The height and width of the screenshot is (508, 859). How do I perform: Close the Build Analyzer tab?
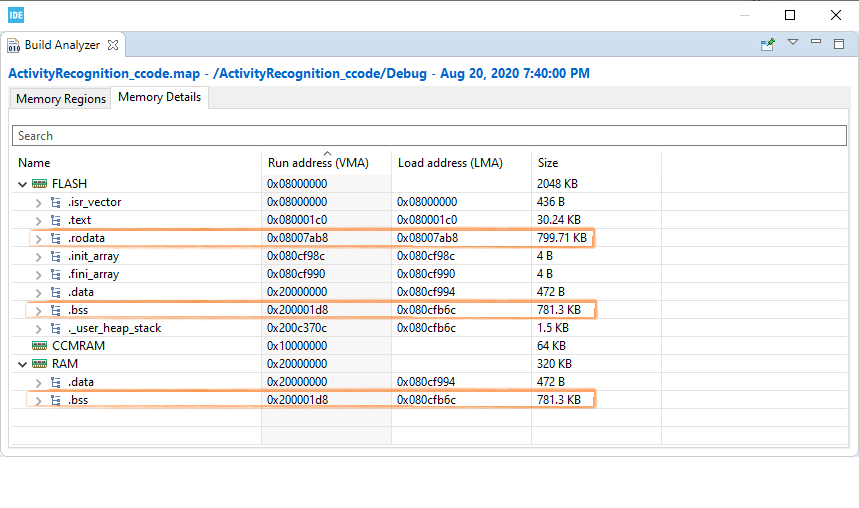tap(113, 45)
